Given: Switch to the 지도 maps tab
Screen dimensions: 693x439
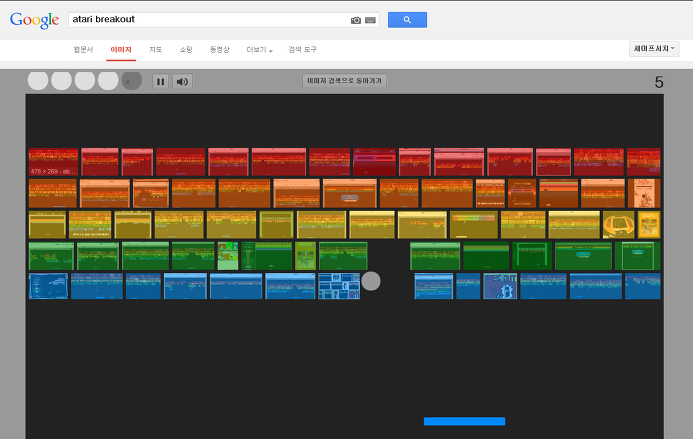Looking at the screenshot, I should (156, 50).
